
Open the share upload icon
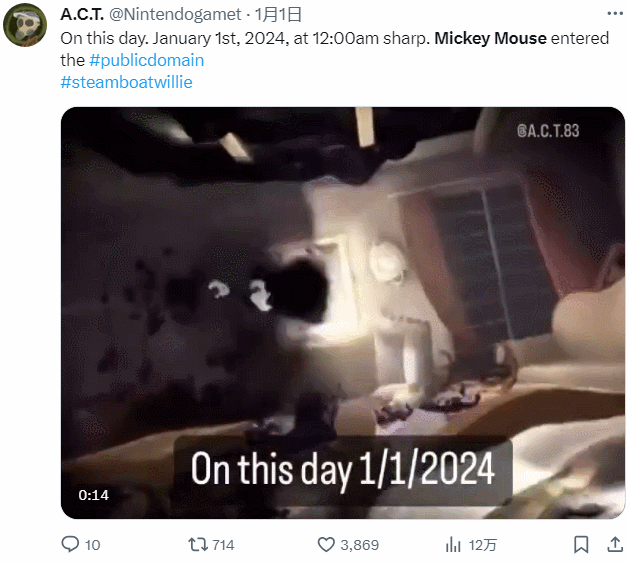(x=615, y=544)
